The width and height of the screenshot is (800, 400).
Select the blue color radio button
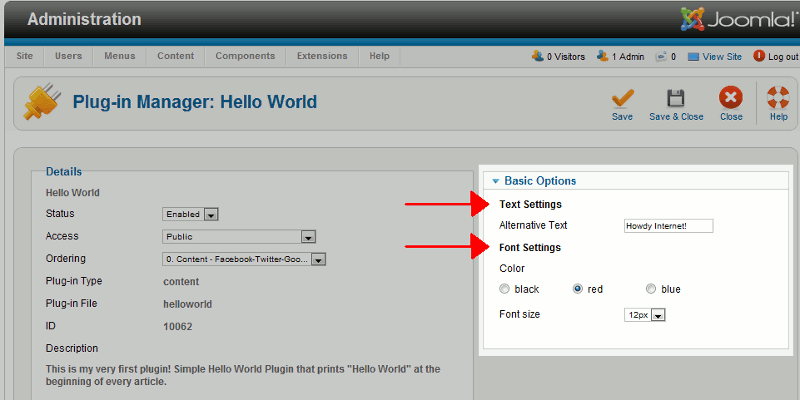click(651, 289)
